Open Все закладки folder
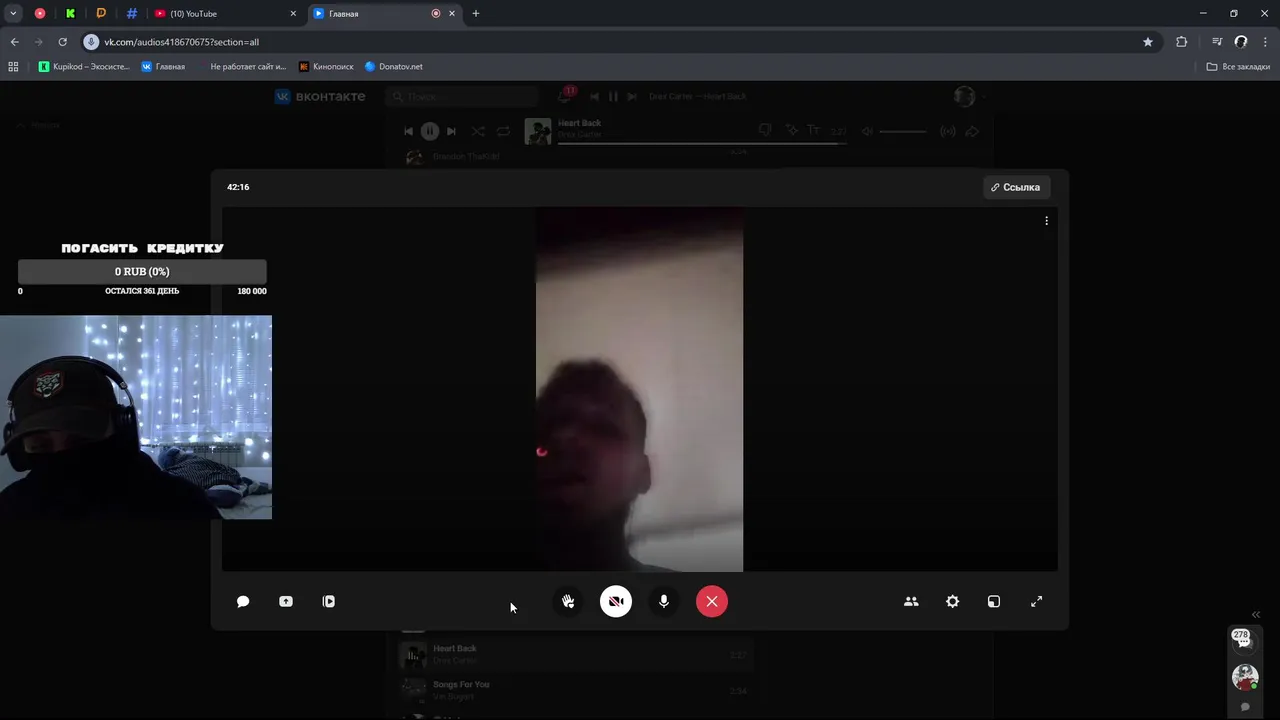 [x=1238, y=66]
